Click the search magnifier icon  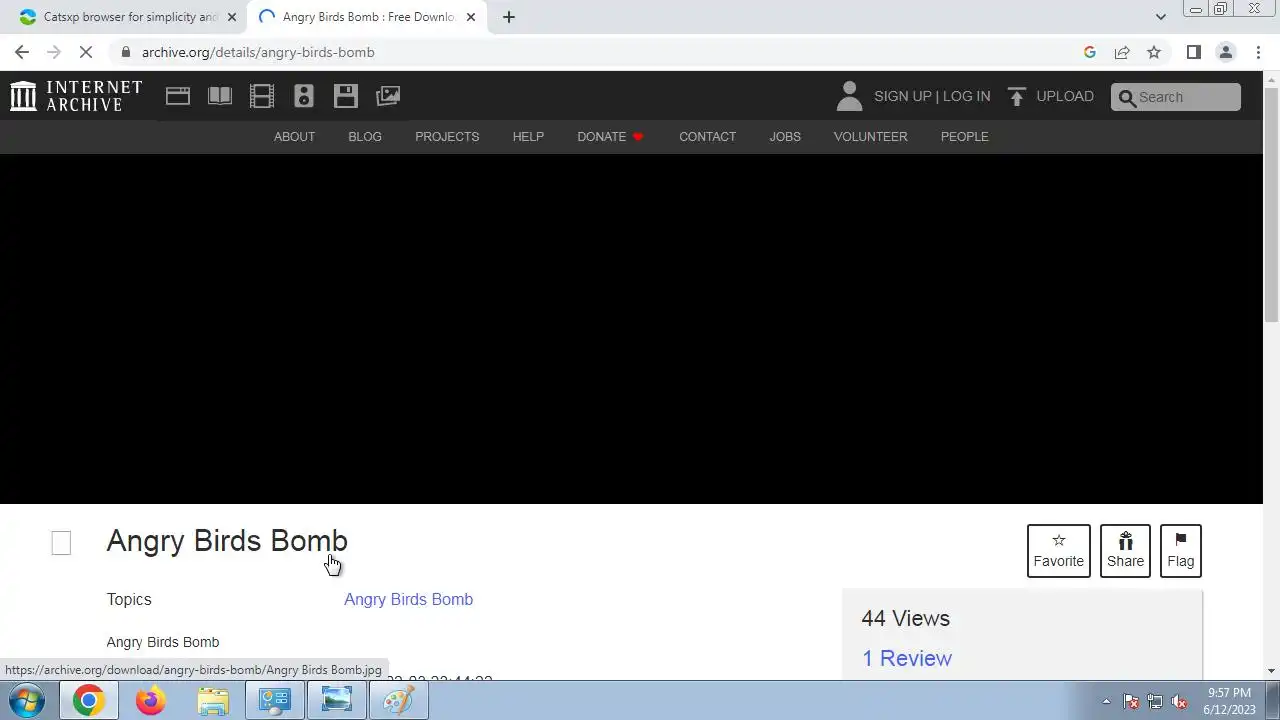1127,97
